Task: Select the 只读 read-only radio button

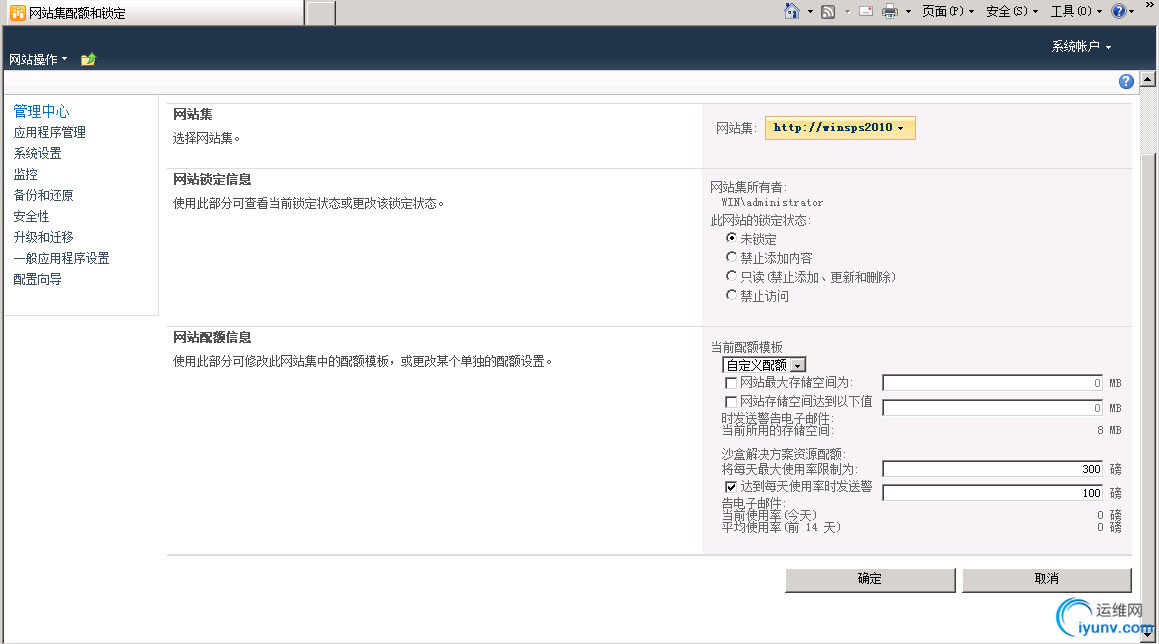Action: point(731,276)
